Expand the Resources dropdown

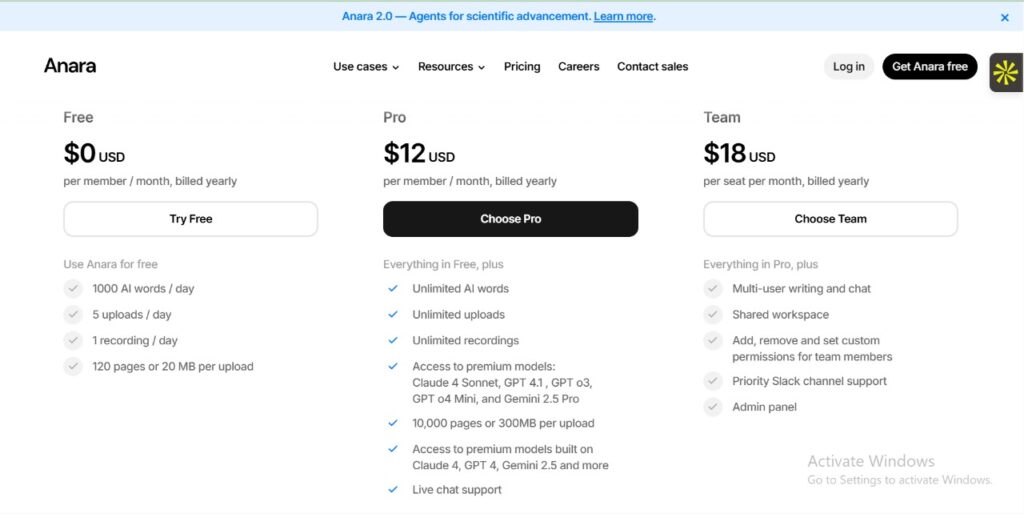tap(451, 67)
